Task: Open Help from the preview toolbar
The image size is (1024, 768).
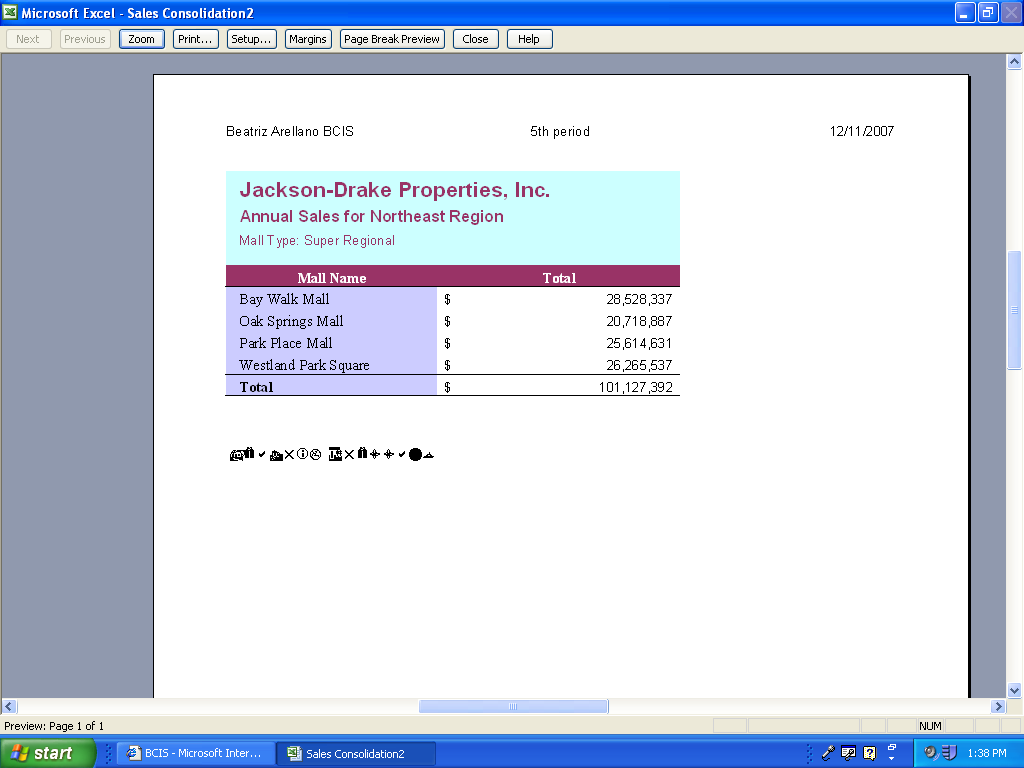Action: tap(529, 39)
